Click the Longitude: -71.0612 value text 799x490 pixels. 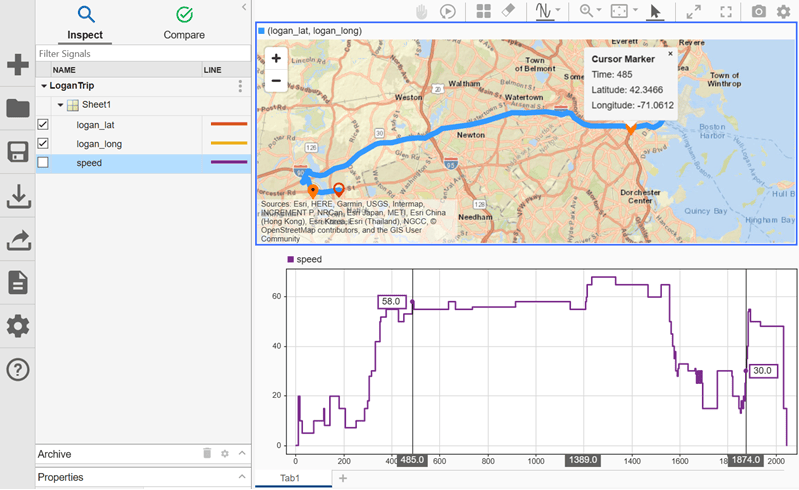tap(632, 105)
